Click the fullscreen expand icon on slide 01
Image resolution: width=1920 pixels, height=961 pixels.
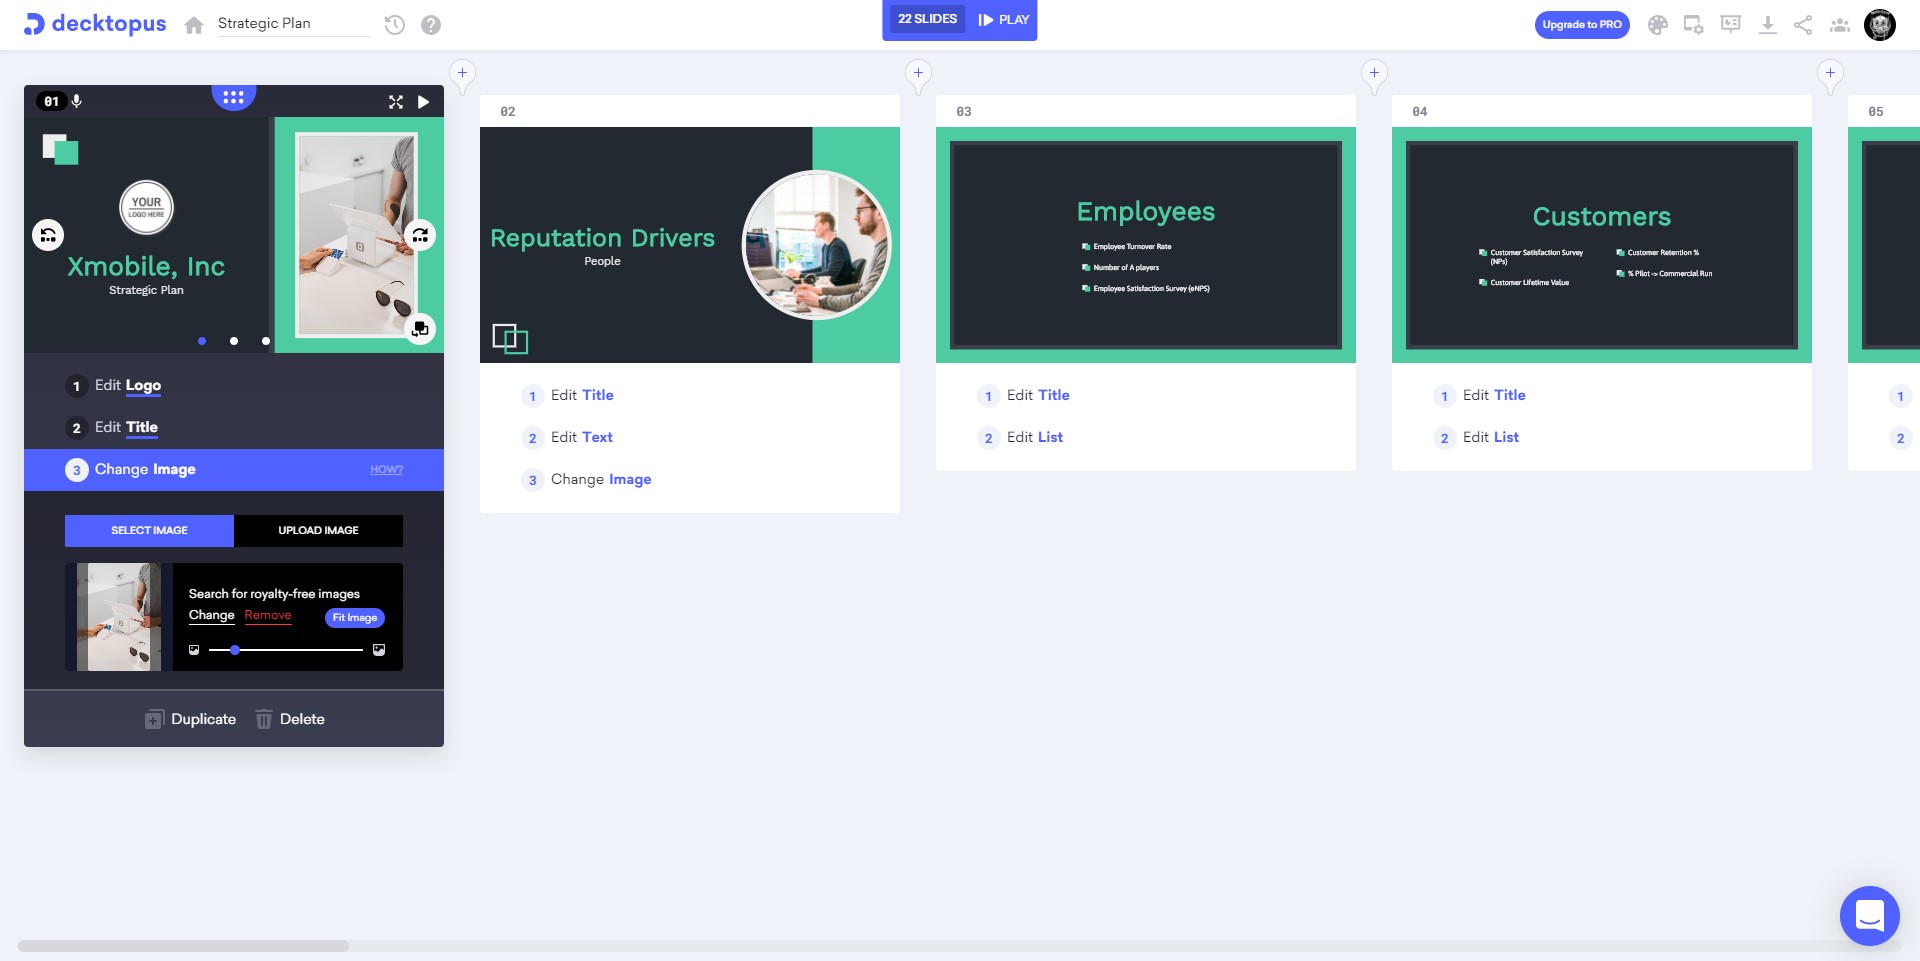[396, 102]
